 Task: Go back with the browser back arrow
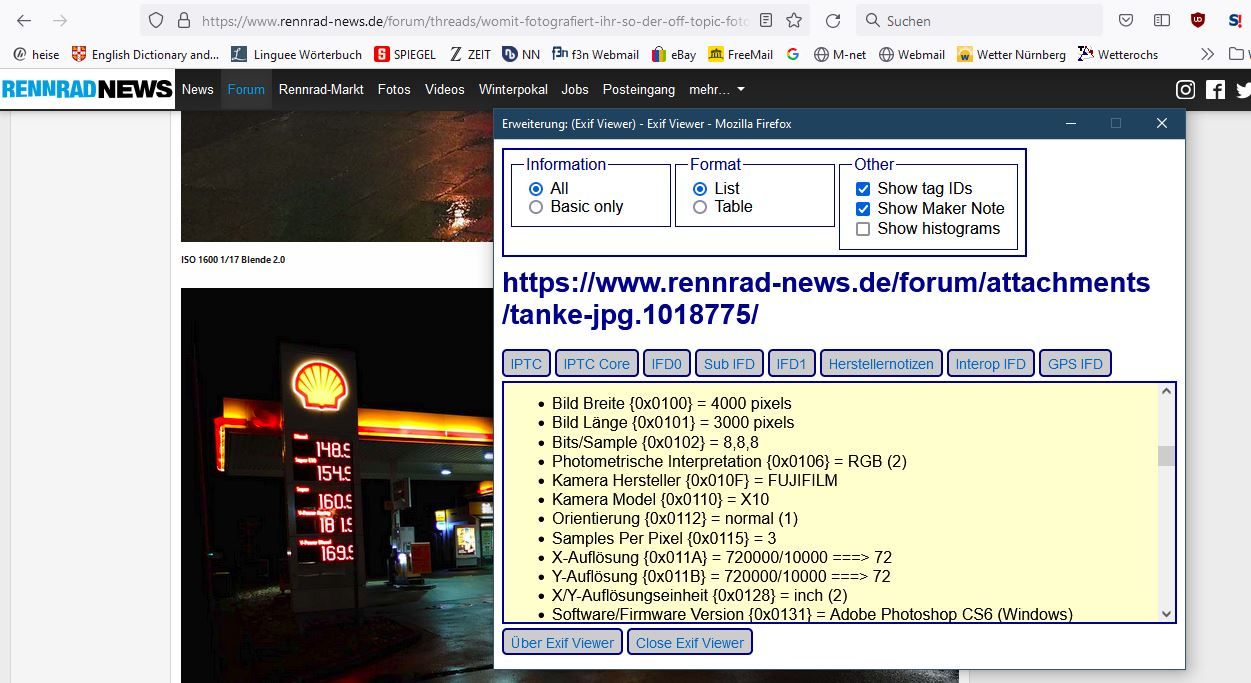pos(24,20)
